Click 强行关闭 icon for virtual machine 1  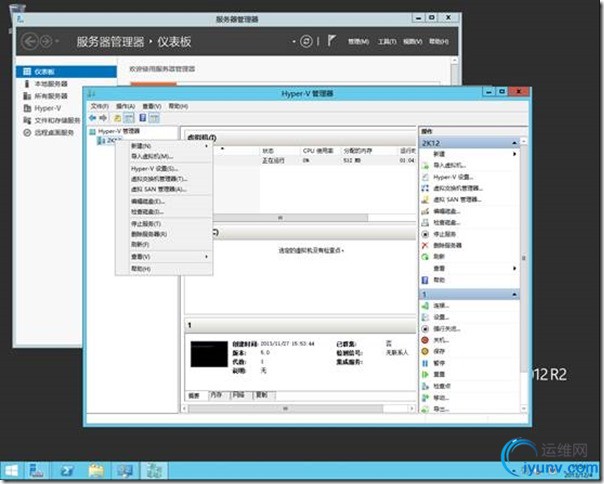(425, 329)
